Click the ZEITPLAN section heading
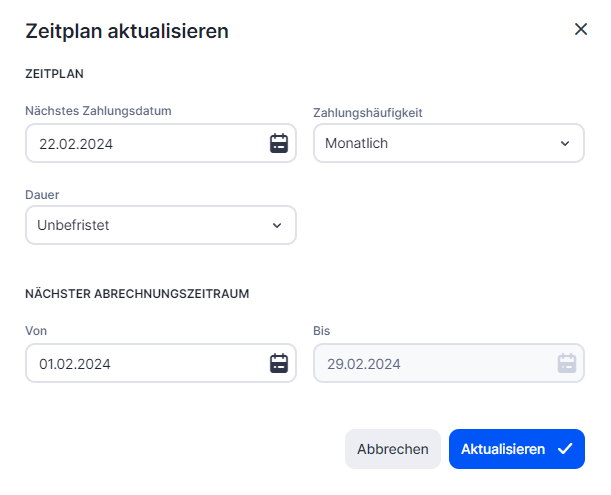 coord(54,73)
